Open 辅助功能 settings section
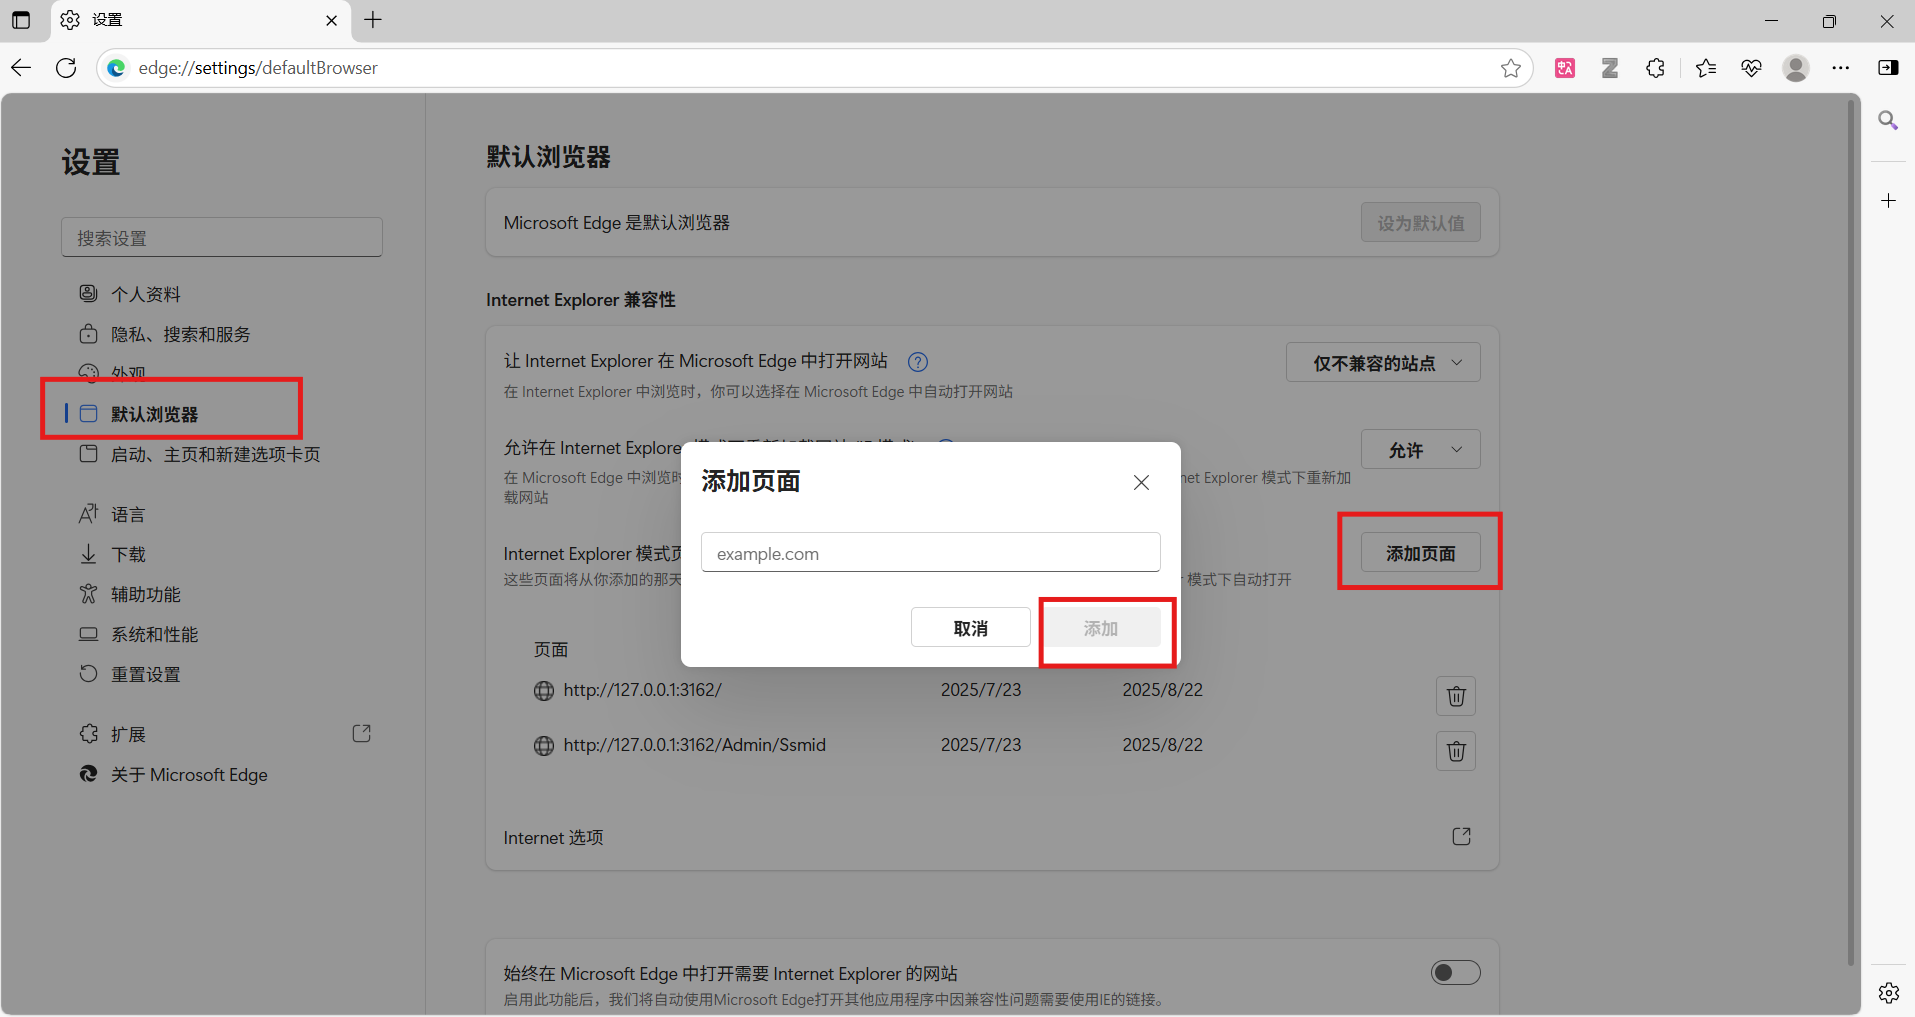The image size is (1915, 1017). [146, 594]
